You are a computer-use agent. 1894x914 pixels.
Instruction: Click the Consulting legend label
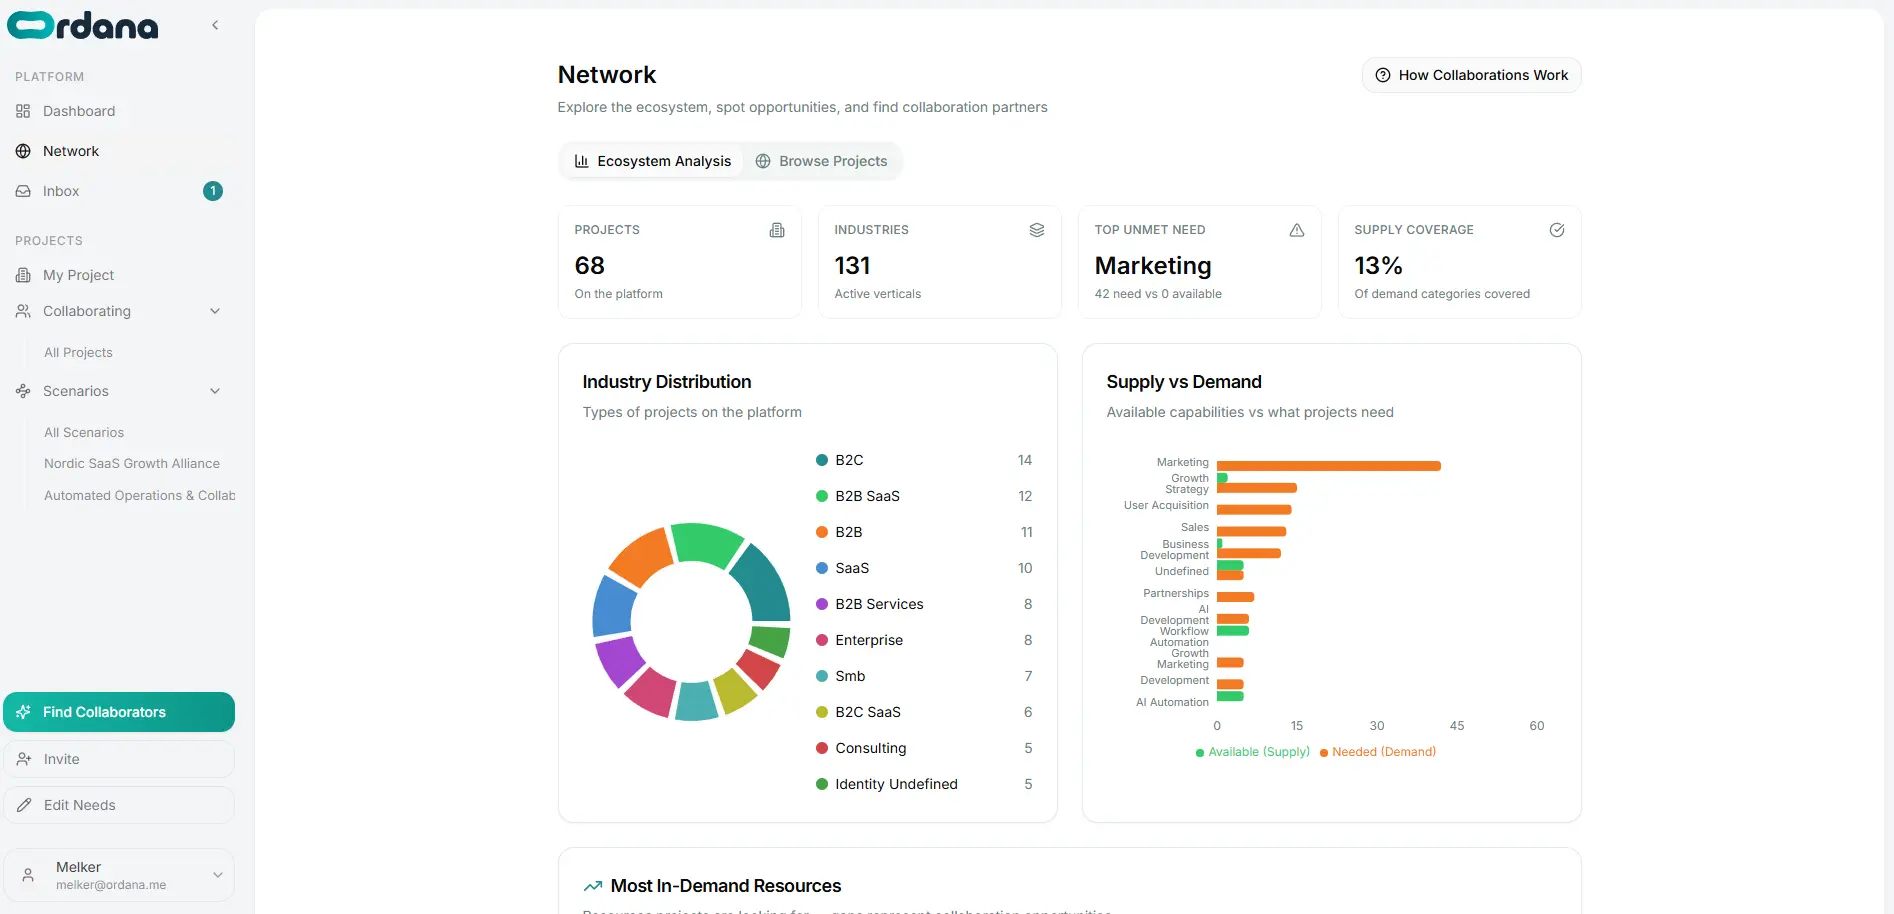pyautogui.click(x=871, y=748)
